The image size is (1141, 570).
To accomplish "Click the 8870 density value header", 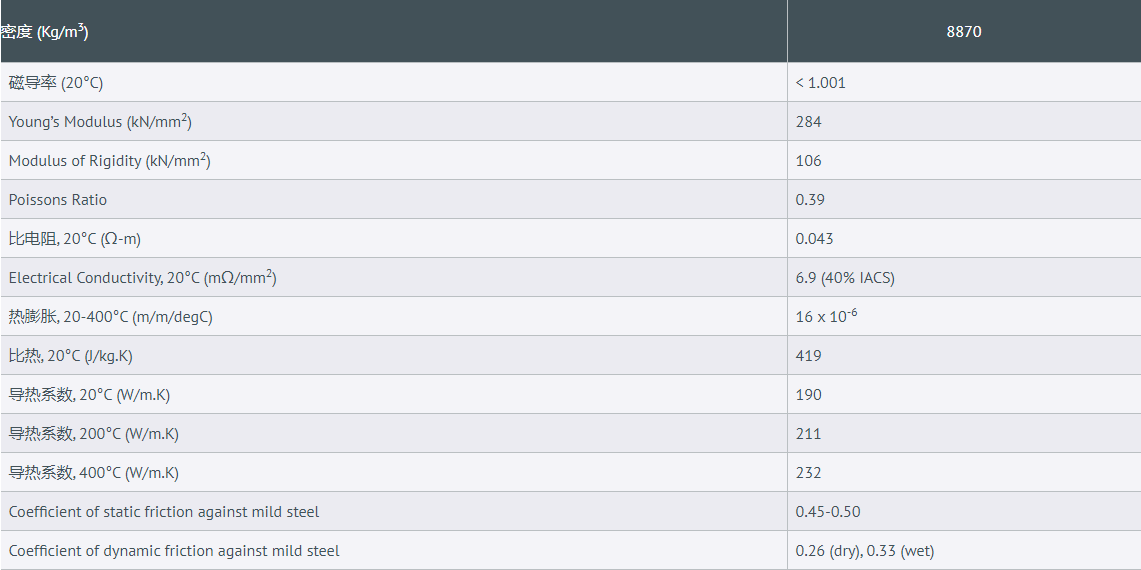I will point(964,32).
